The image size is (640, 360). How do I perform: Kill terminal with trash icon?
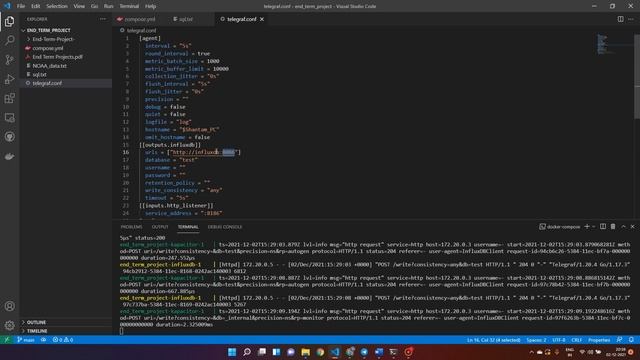613,227
